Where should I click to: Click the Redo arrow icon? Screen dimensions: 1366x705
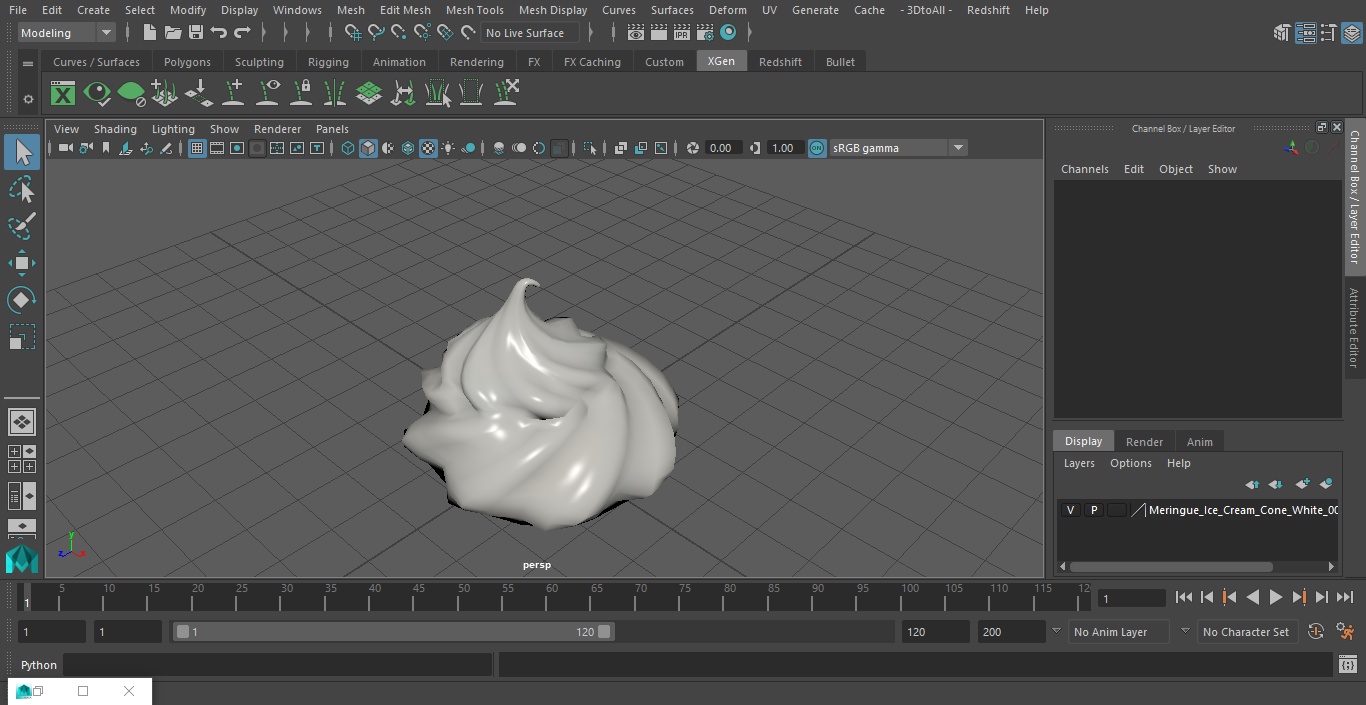point(242,33)
